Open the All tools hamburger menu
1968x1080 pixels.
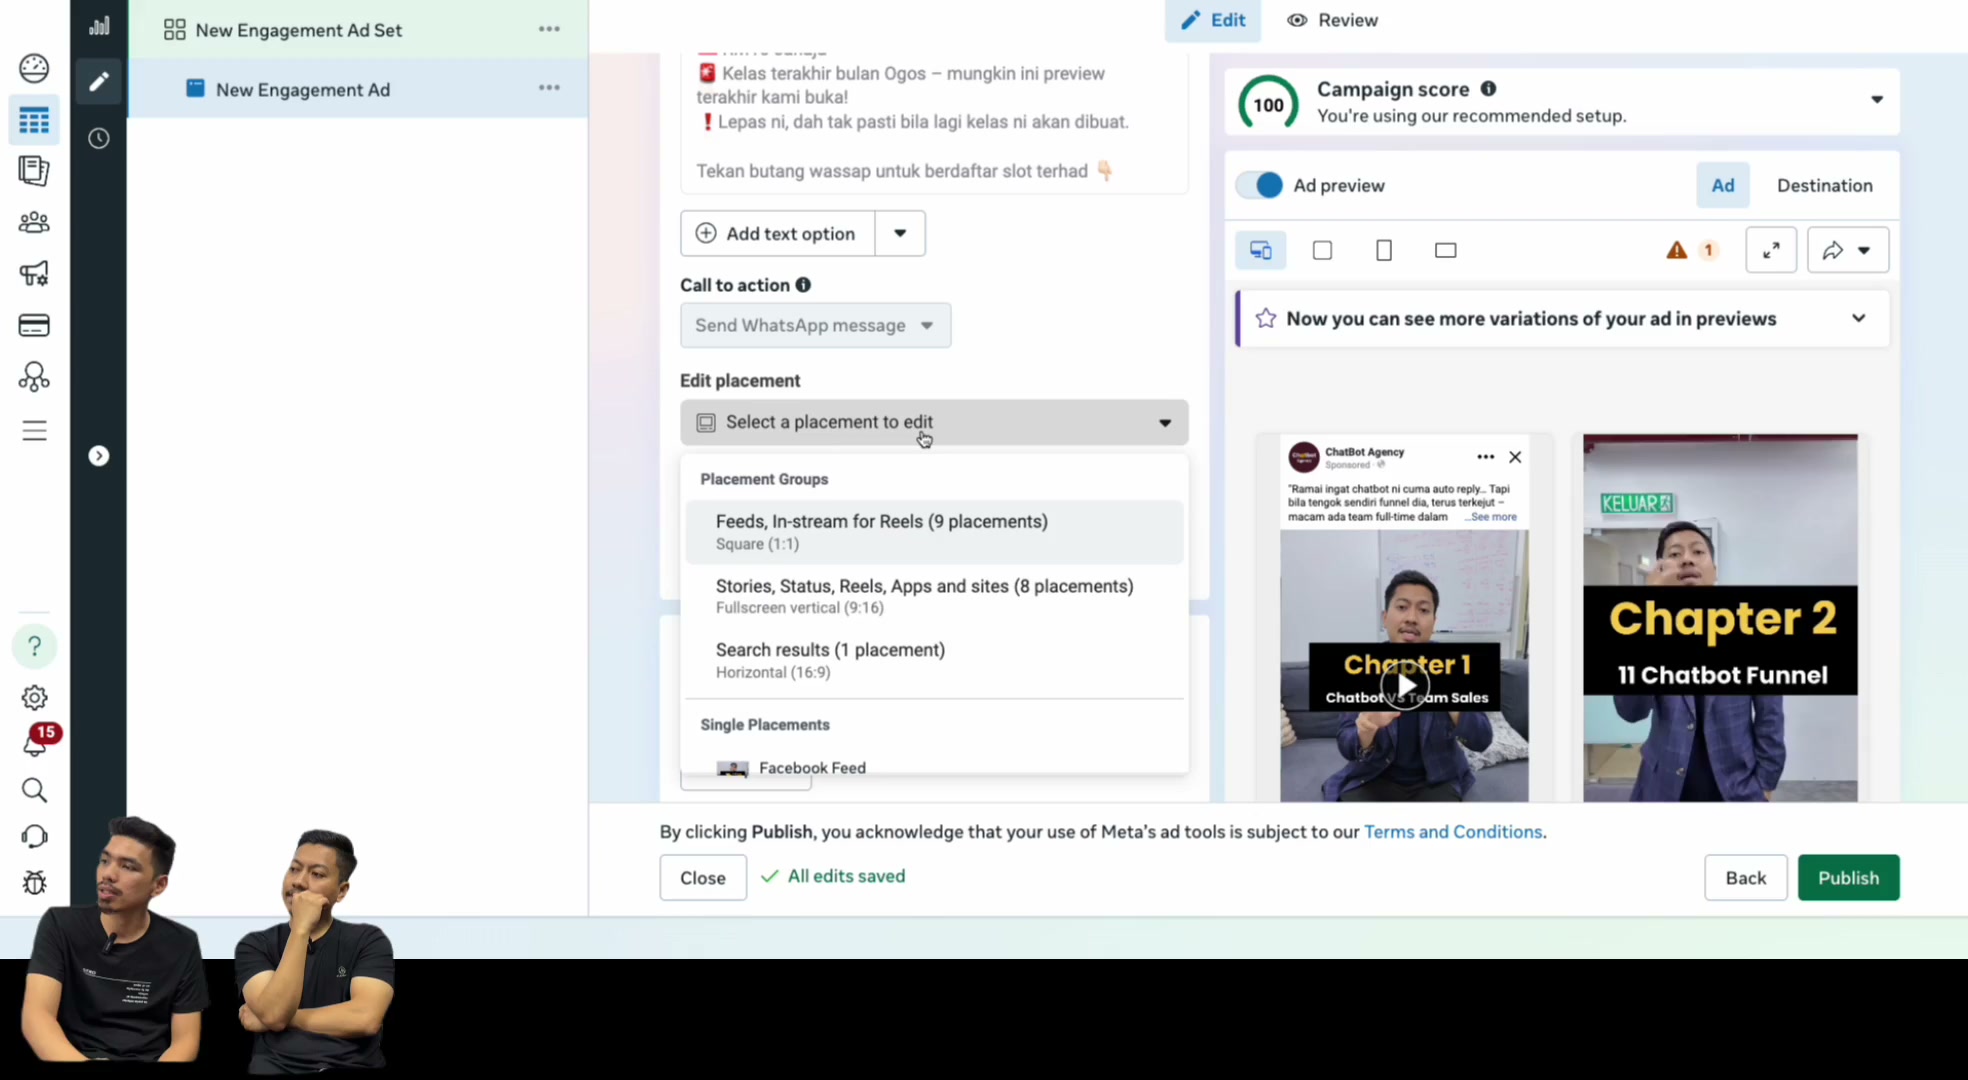click(34, 430)
